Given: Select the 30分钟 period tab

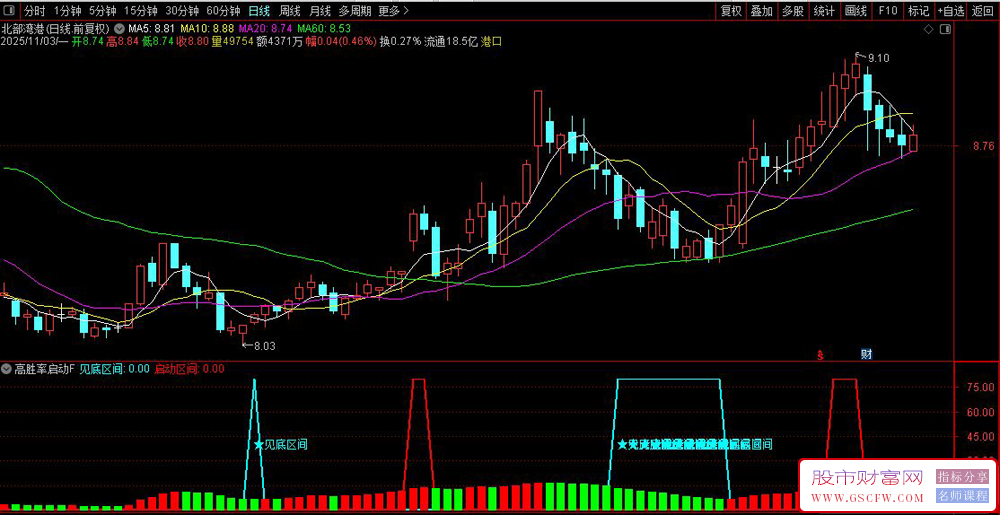Looking at the screenshot, I should [x=181, y=11].
